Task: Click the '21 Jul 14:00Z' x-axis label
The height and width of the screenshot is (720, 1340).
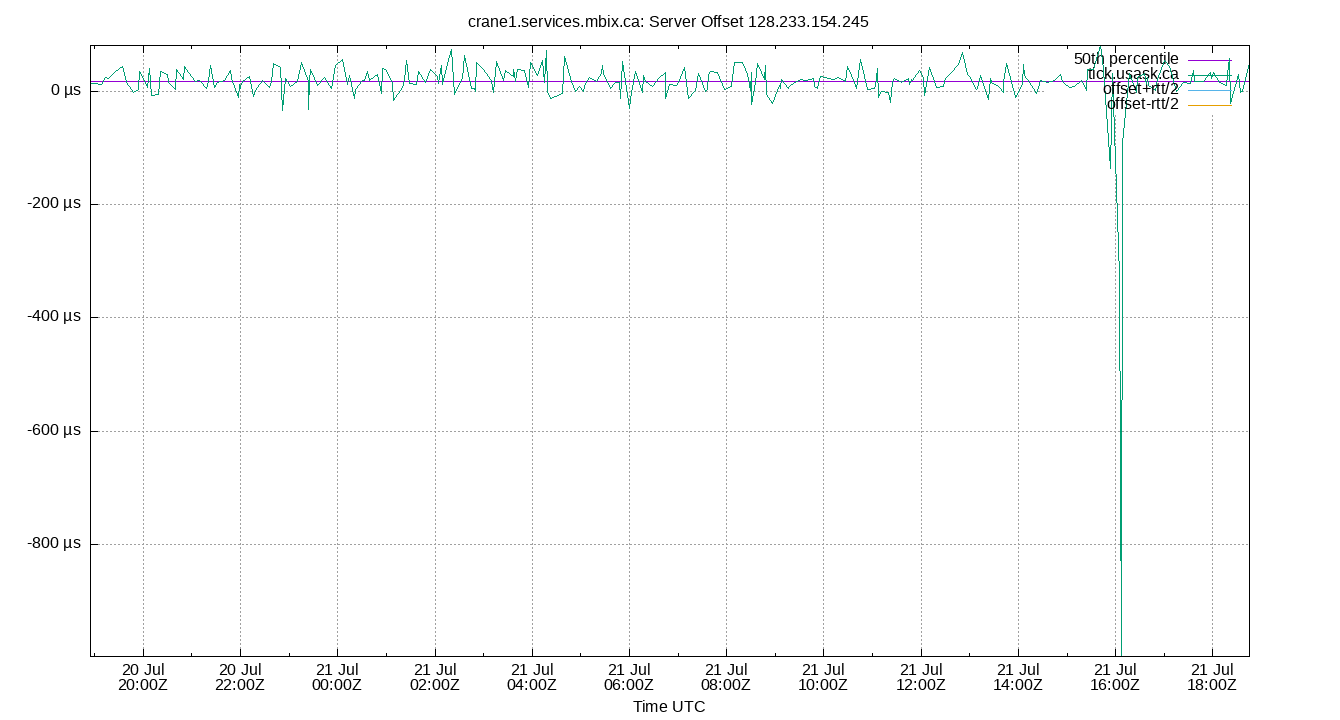Action: pos(1018,677)
